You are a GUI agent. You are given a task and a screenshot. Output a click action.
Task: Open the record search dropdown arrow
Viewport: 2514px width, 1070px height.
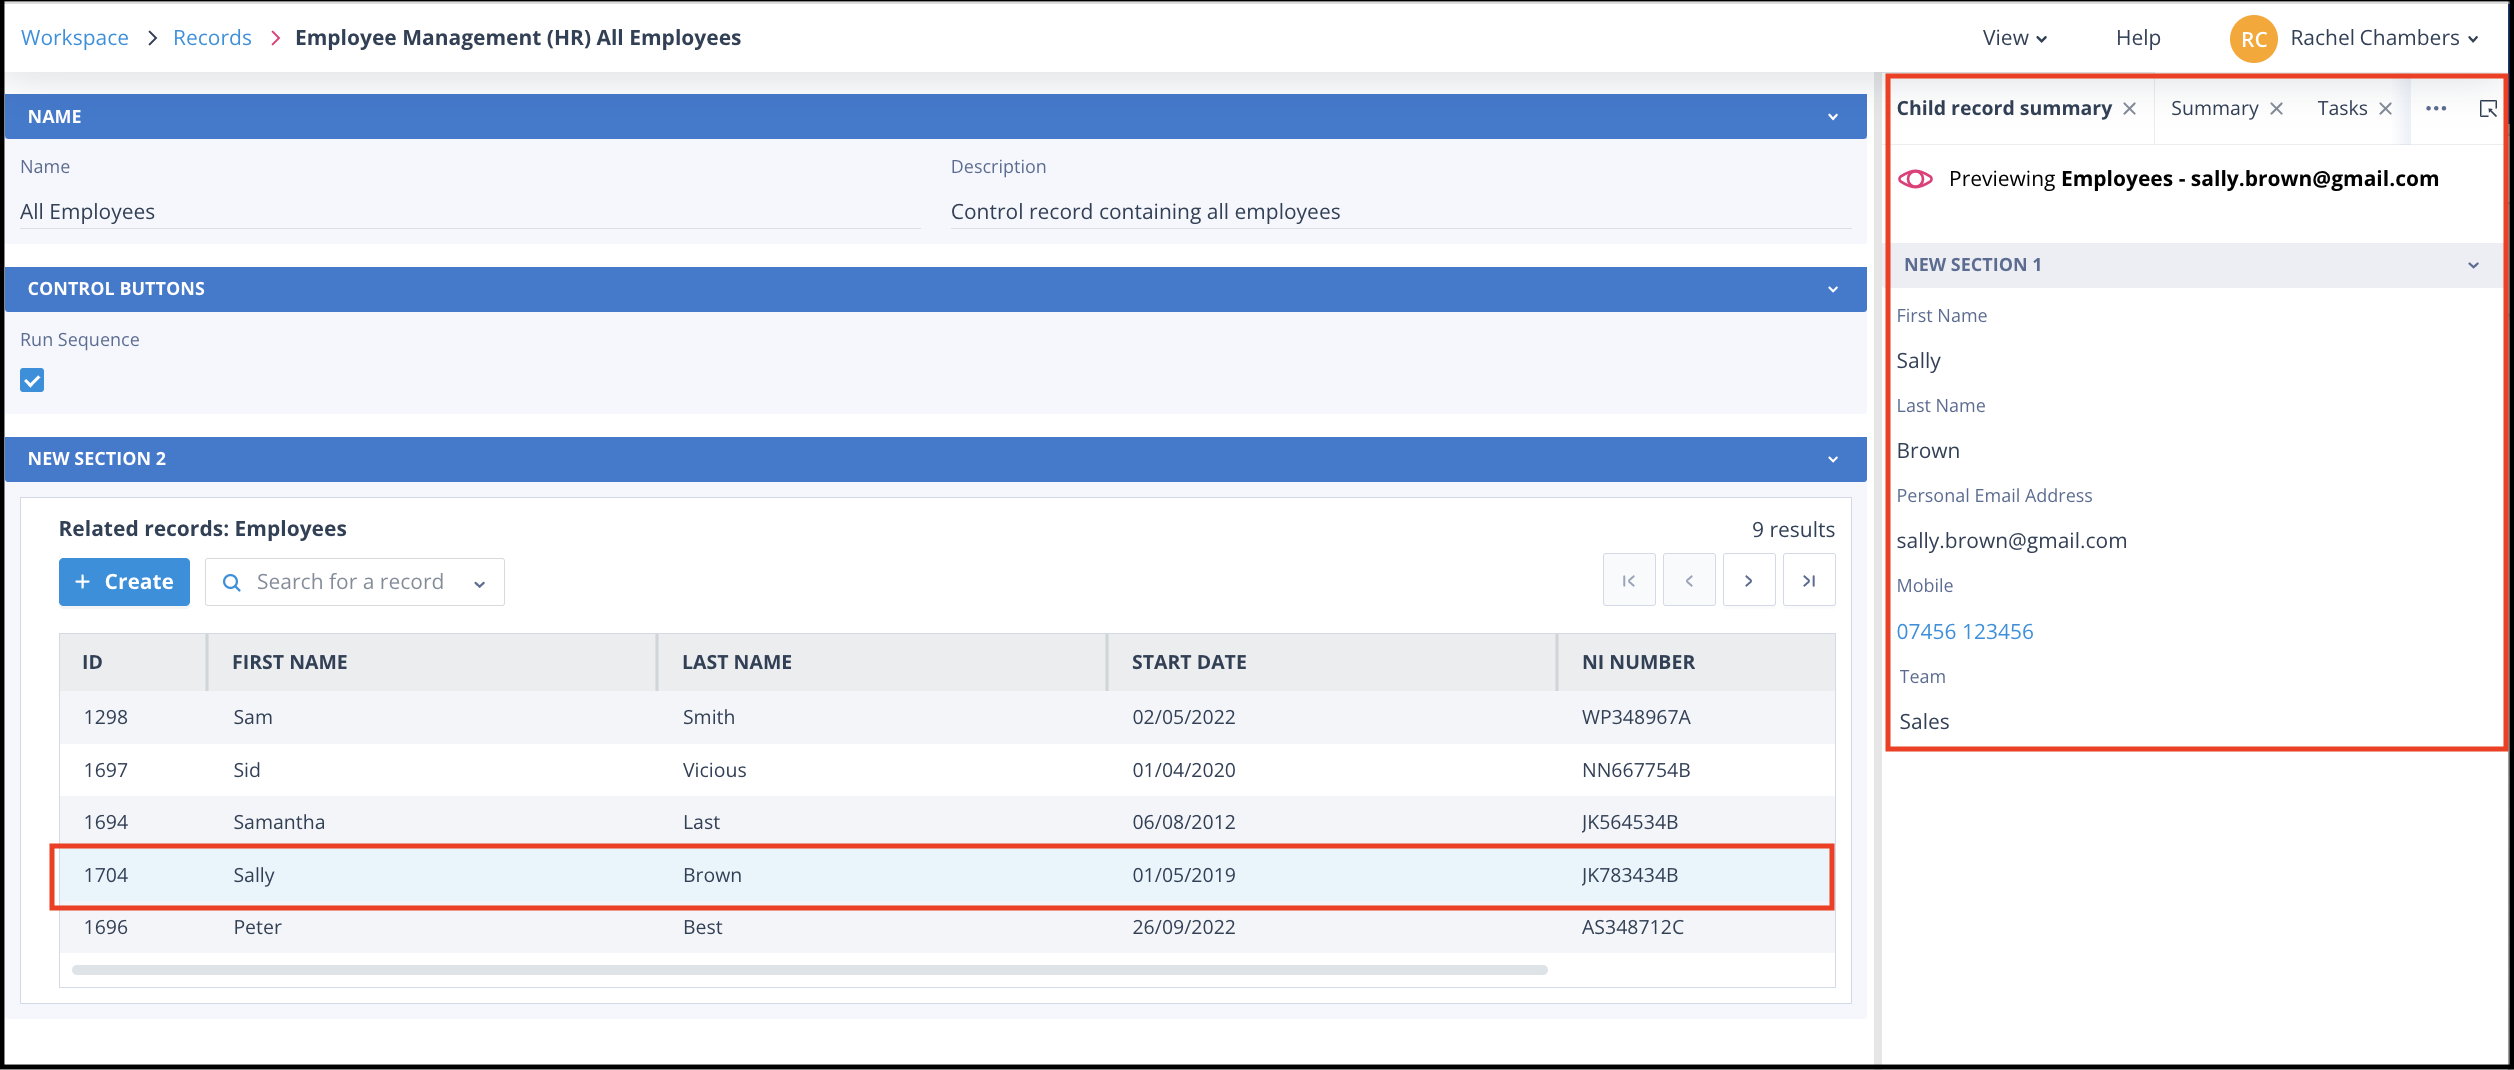(480, 584)
